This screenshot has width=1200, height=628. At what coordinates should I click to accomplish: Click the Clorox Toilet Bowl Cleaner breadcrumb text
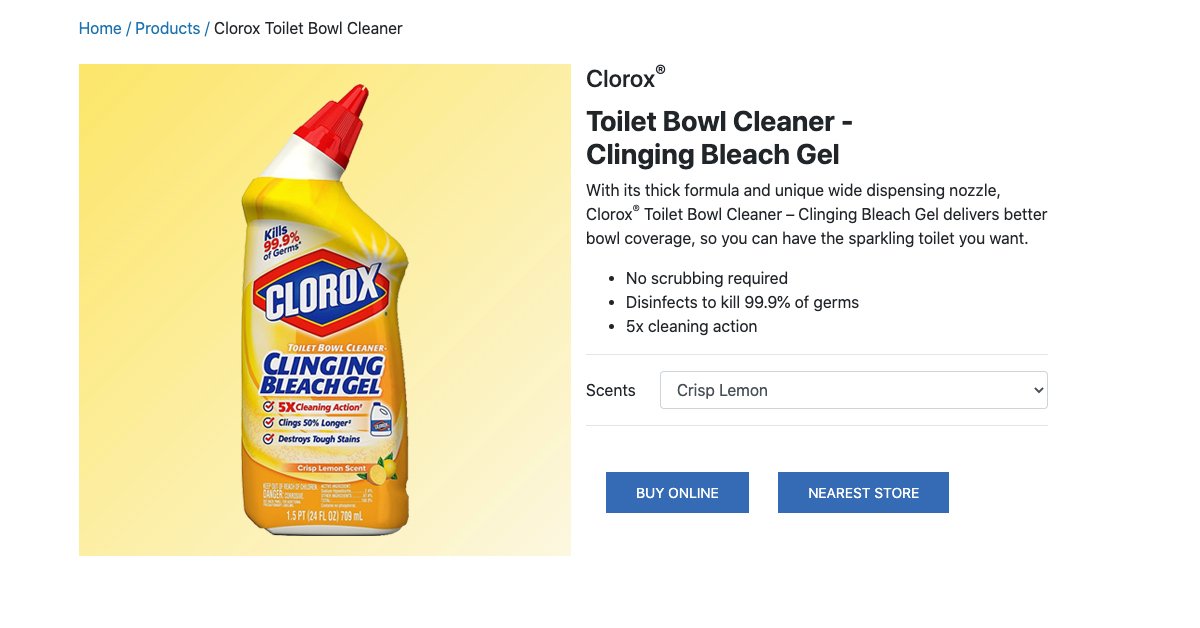(308, 28)
